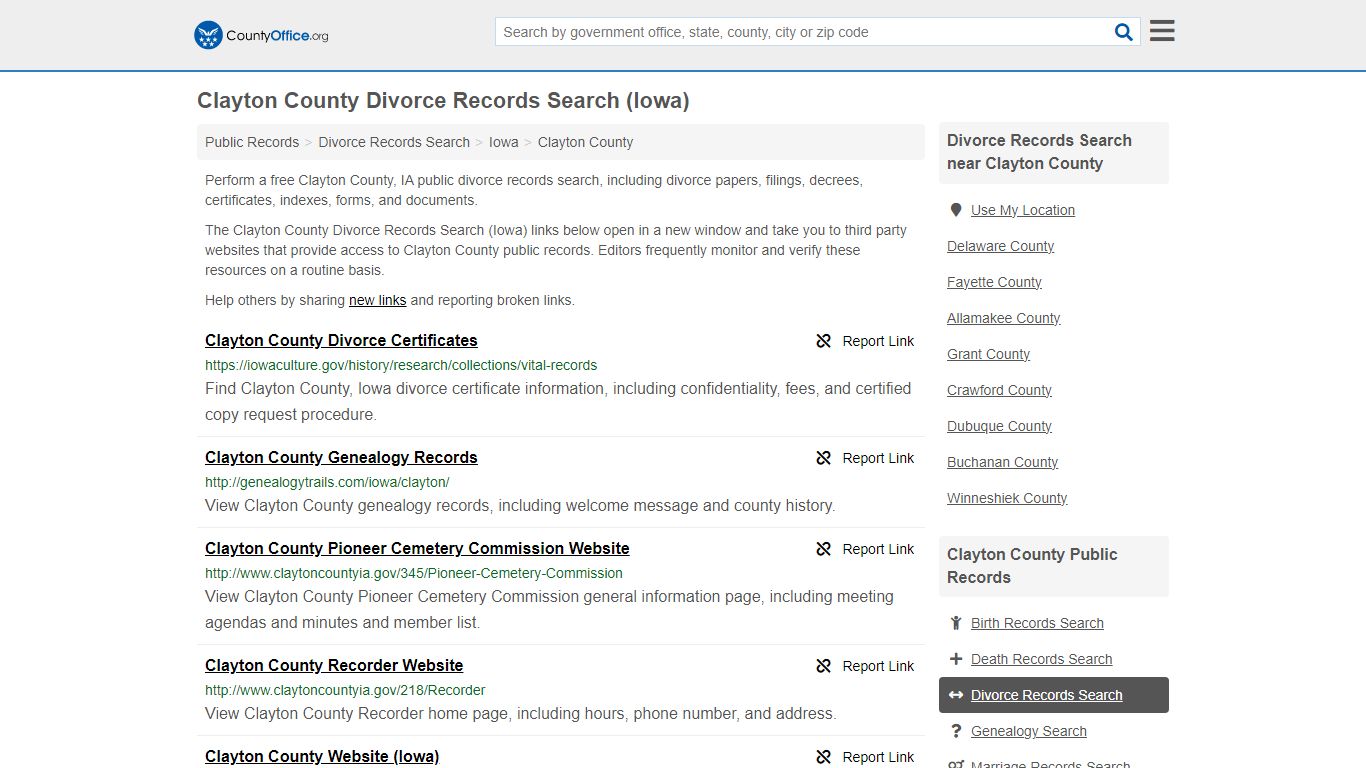Report Link for Pioneer Cemetery Commission

click(x=878, y=549)
